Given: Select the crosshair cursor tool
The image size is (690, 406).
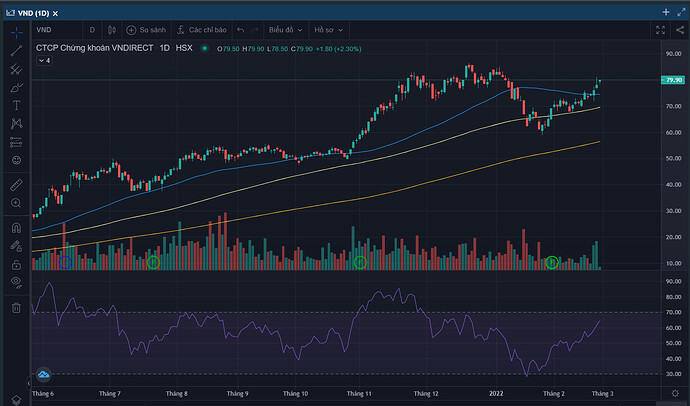Looking at the screenshot, I should (16, 32).
